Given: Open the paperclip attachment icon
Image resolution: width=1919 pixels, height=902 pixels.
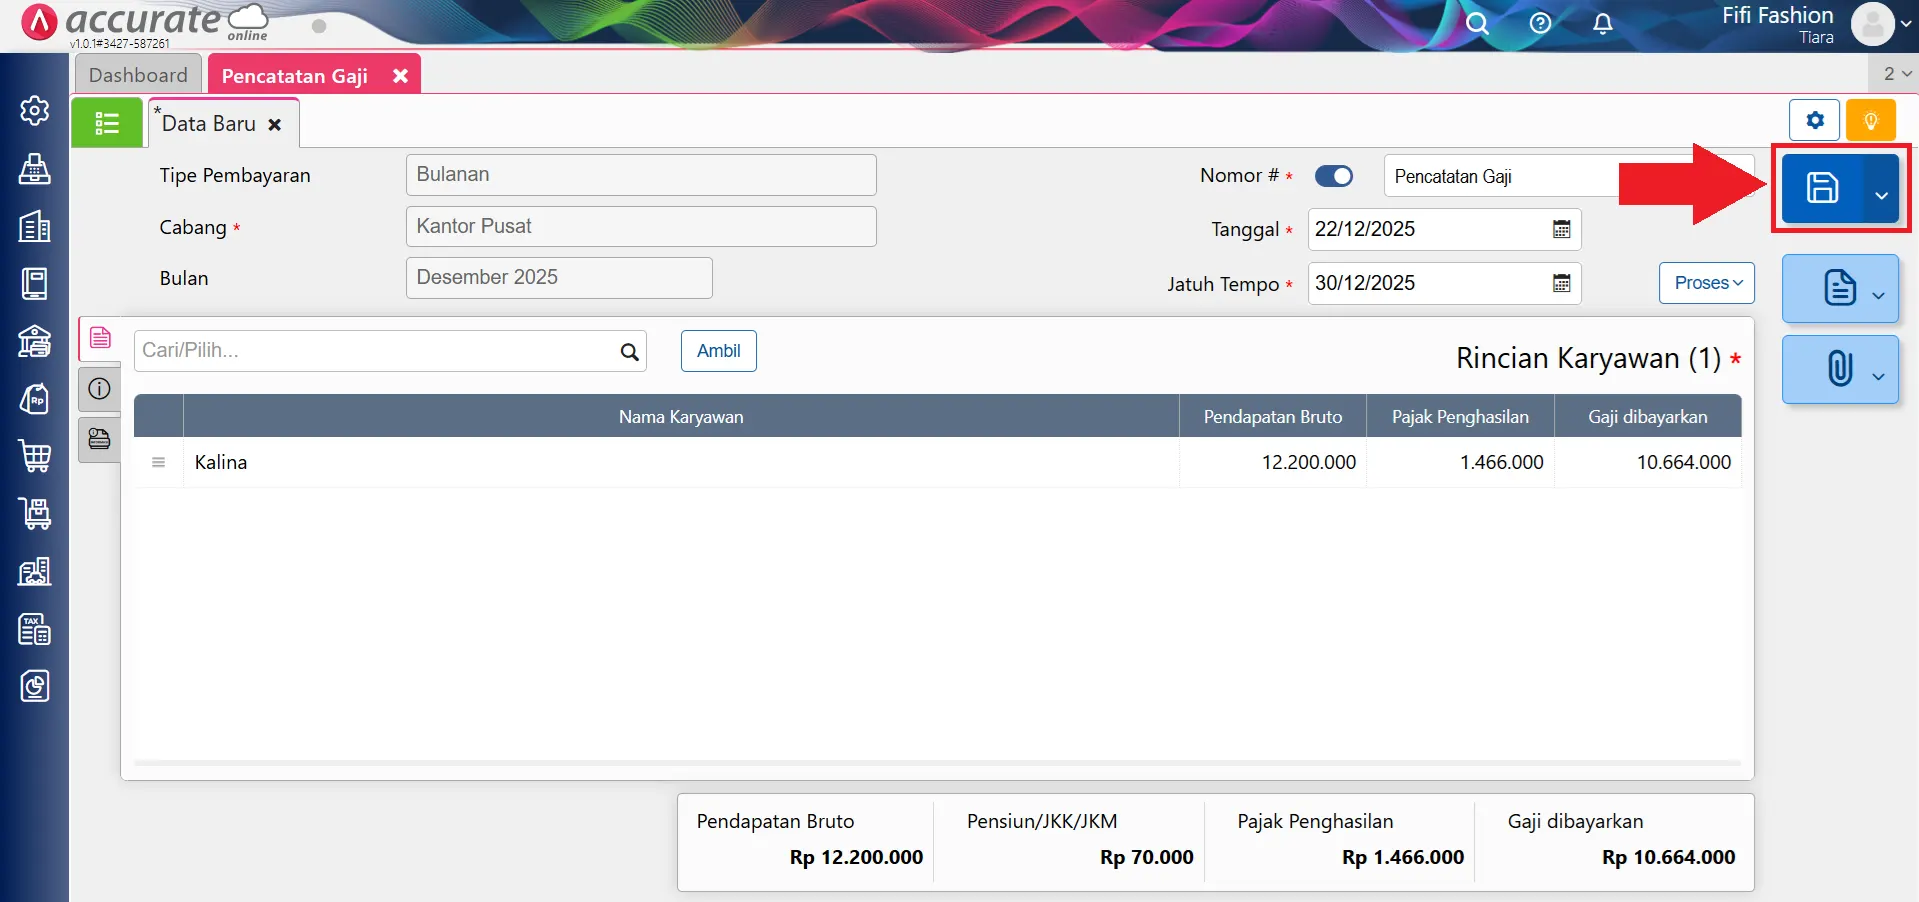Looking at the screenshot, I should point(1838,369).
